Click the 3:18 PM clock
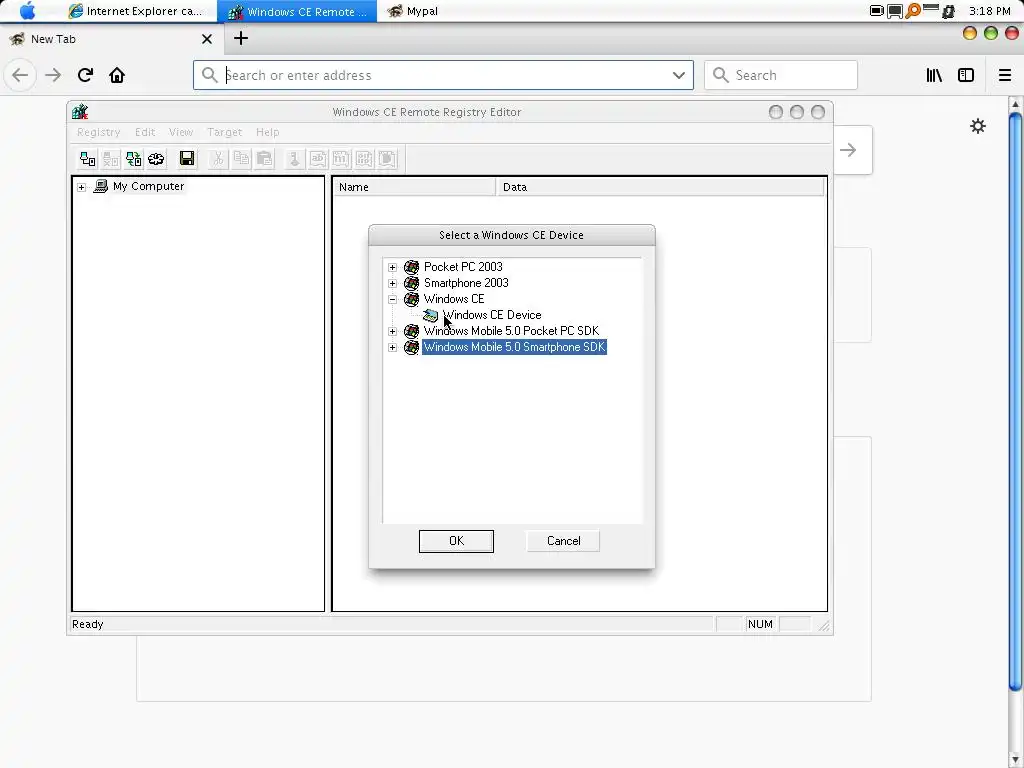This screenshot has height=768, width=1024. pos(989,11)
